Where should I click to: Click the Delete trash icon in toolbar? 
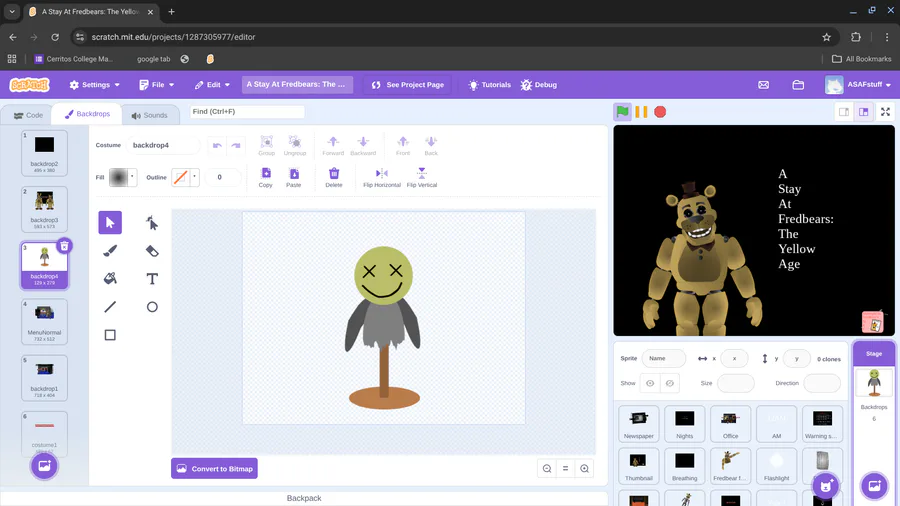pos(334,177)
